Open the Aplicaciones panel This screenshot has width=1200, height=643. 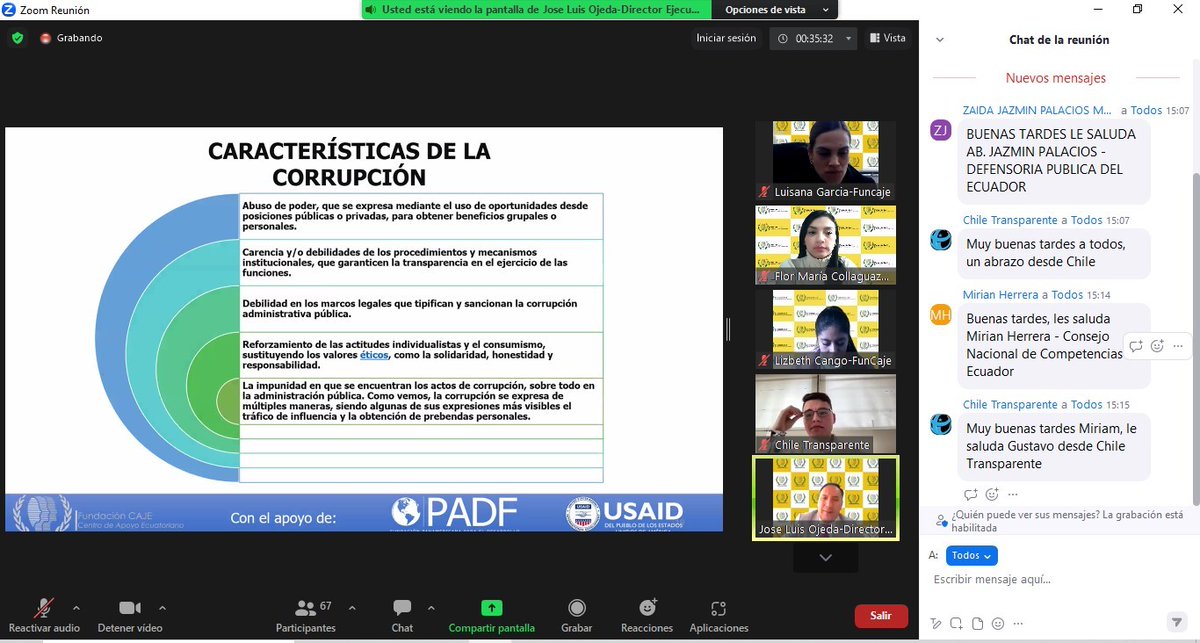tap(718, 614)
